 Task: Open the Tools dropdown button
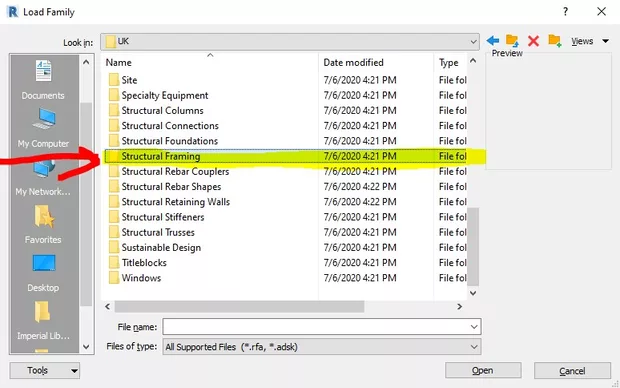(45, 371)
